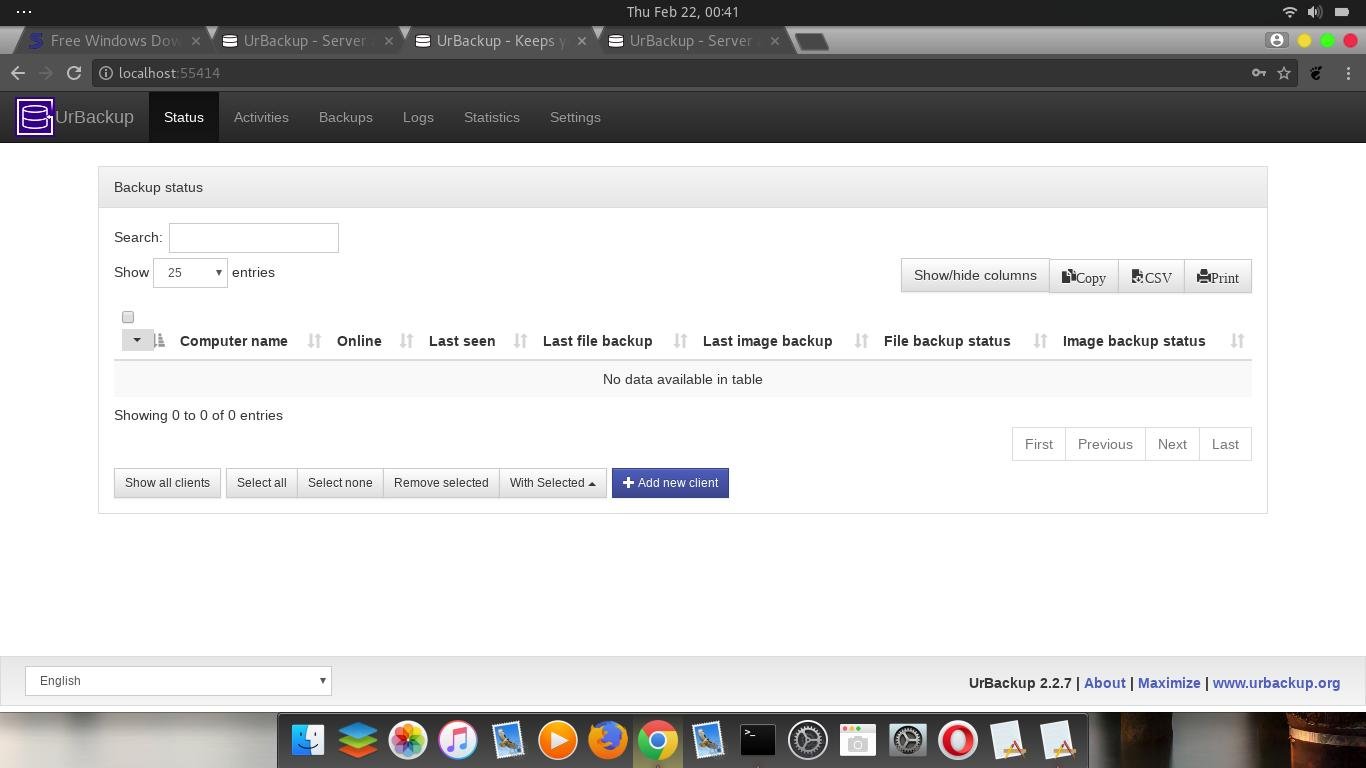The height and width of the screenshot is (768, 1366).
Task: Open the GNOME foot extension icon
Action: point(1317,73)
